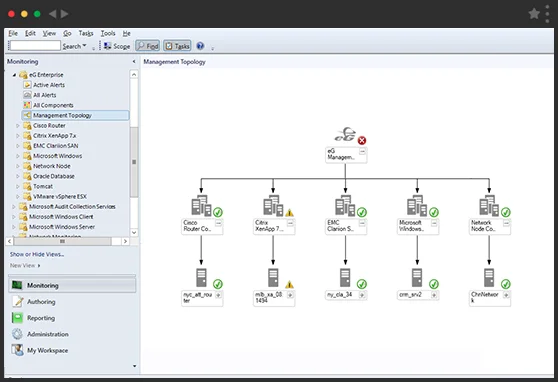
Task: Select Active Alerts view
Action: point(49,85)
